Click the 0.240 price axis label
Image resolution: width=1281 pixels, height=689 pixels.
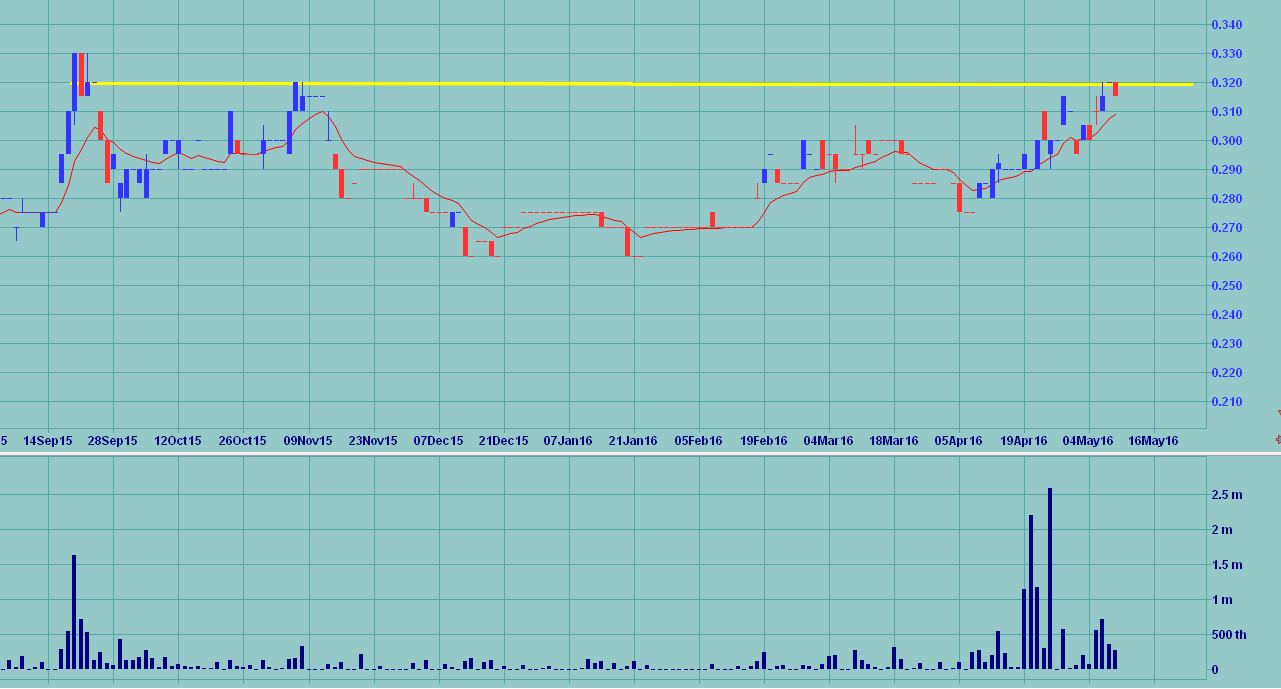point(1226,315)
